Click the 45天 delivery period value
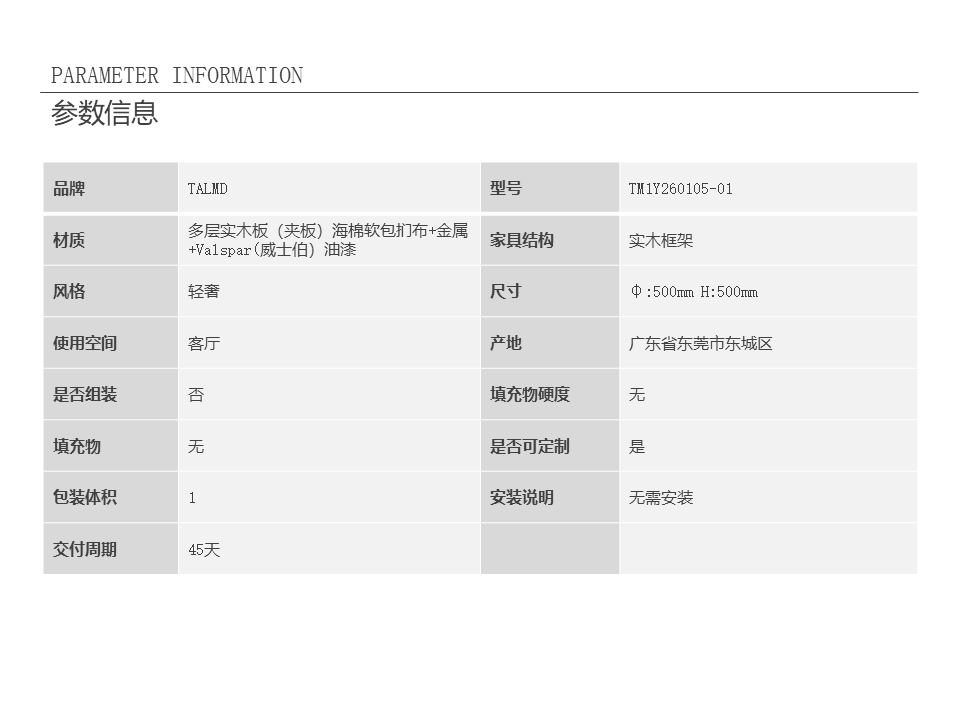The image size is (960, 720). click(204, 550)
